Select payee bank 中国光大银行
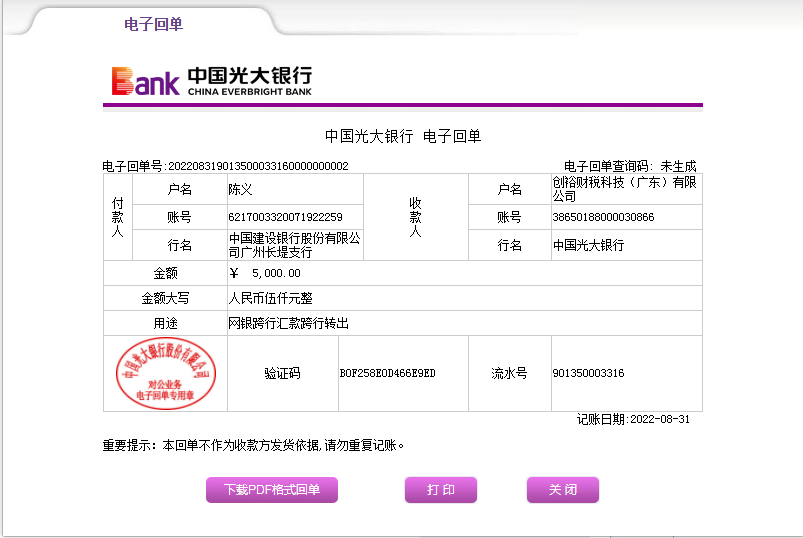Screen dimensions: 803x538 click(x=588, y=245)
